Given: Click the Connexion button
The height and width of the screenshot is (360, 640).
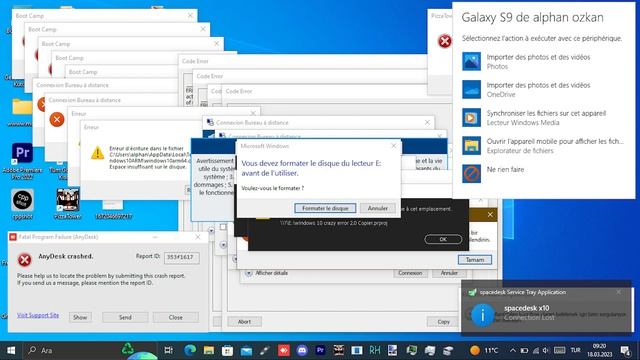Looking at the screenshot, I should click(410, 273).
